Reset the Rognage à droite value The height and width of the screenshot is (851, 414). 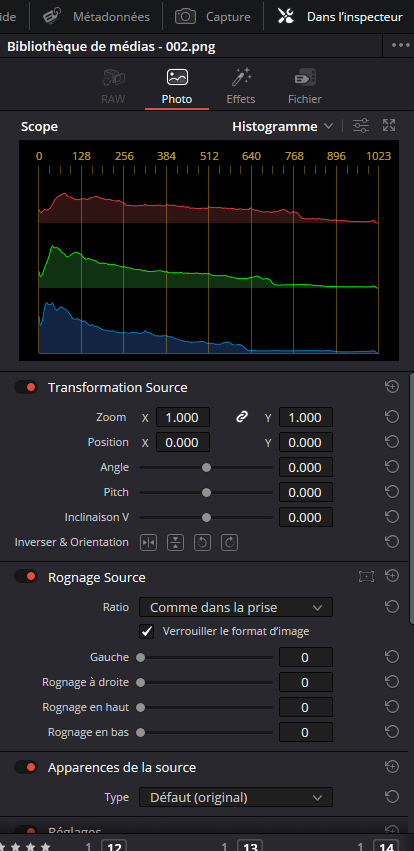(x=392, y=682)
